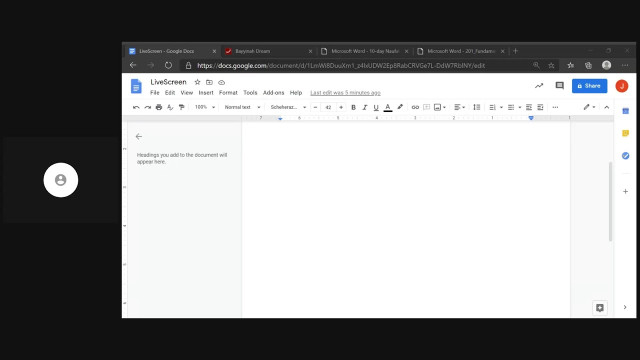The width and height of the screenshot is (640, 360).
Task: Toggle underline formatting
Action: (x=376, y=107)
